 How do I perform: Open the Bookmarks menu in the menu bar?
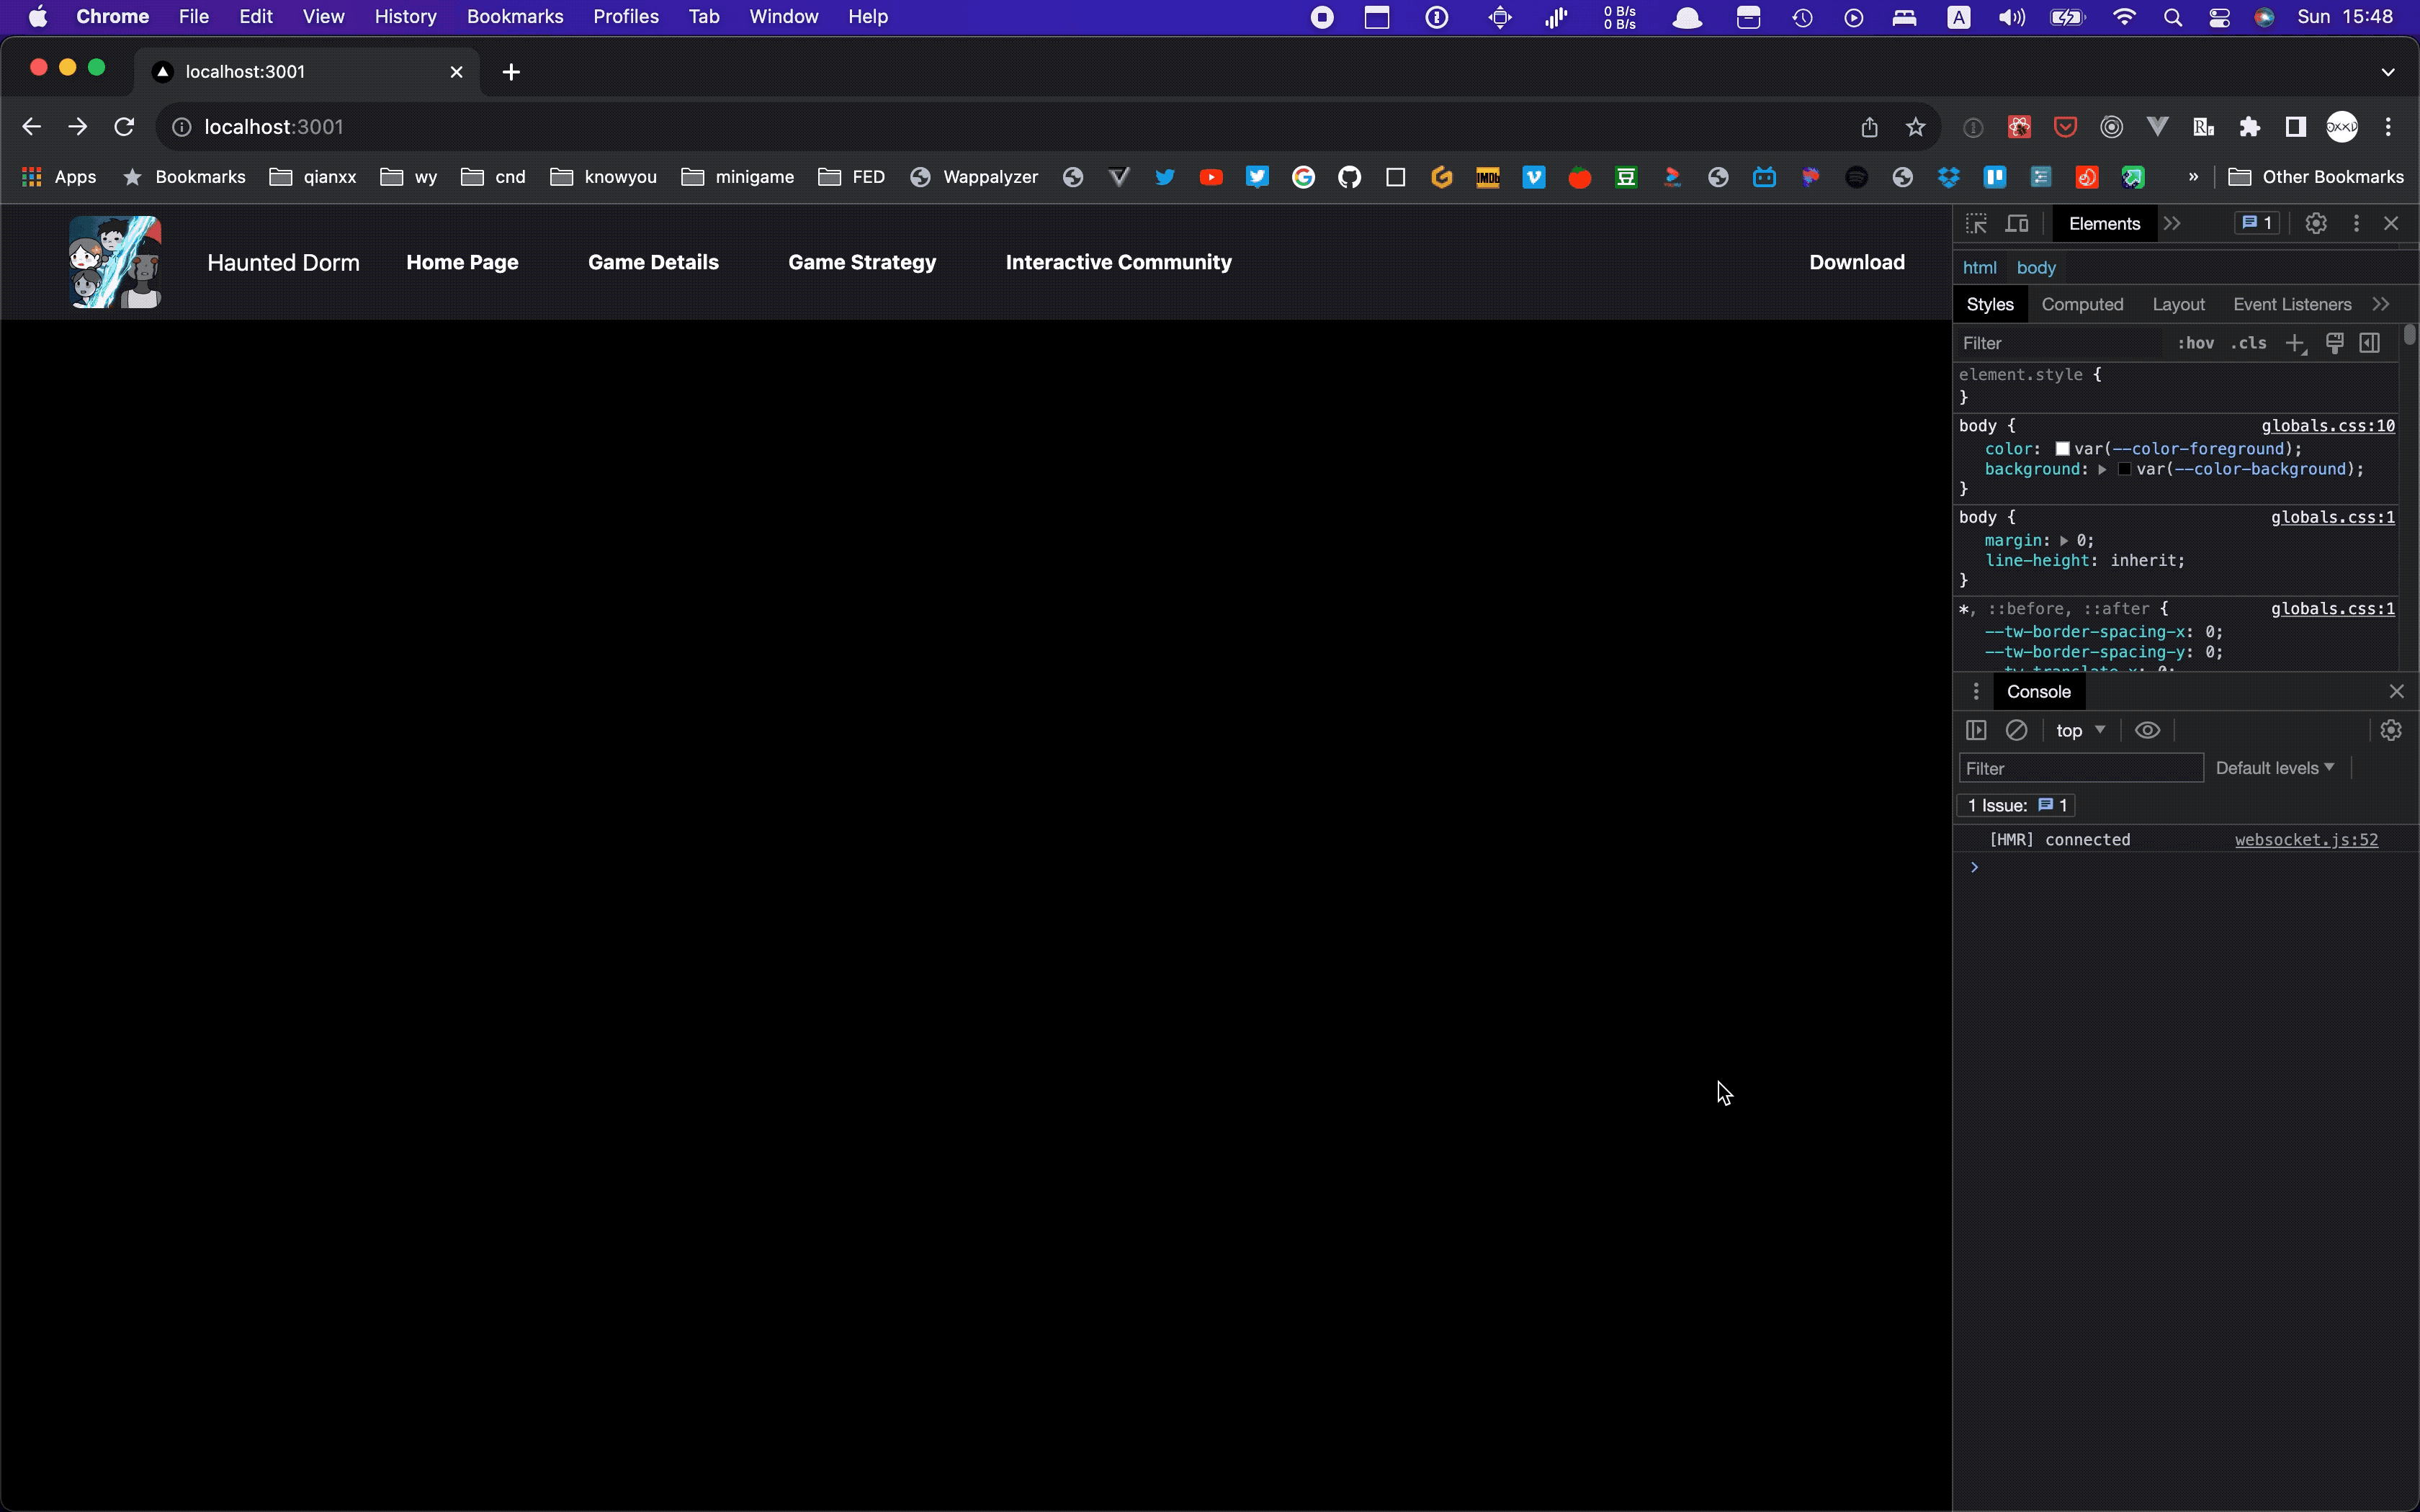point(515,16)
